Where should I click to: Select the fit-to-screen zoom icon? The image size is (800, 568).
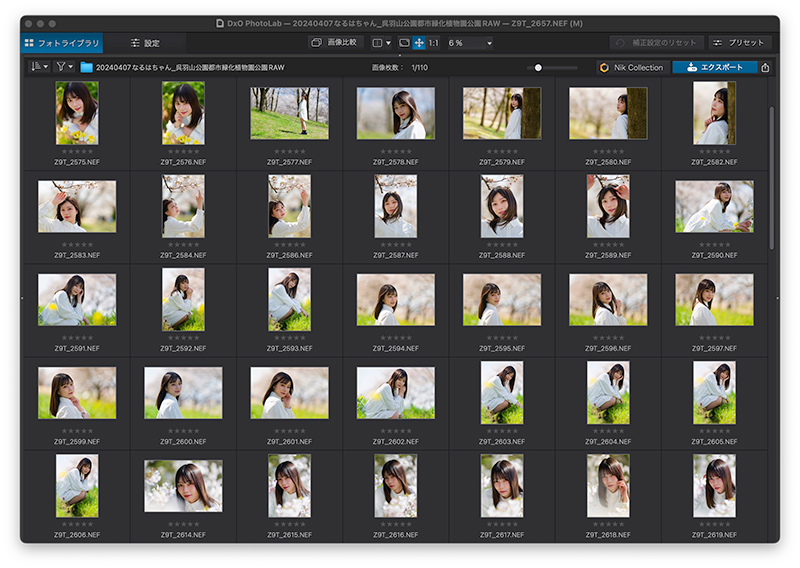404,43
